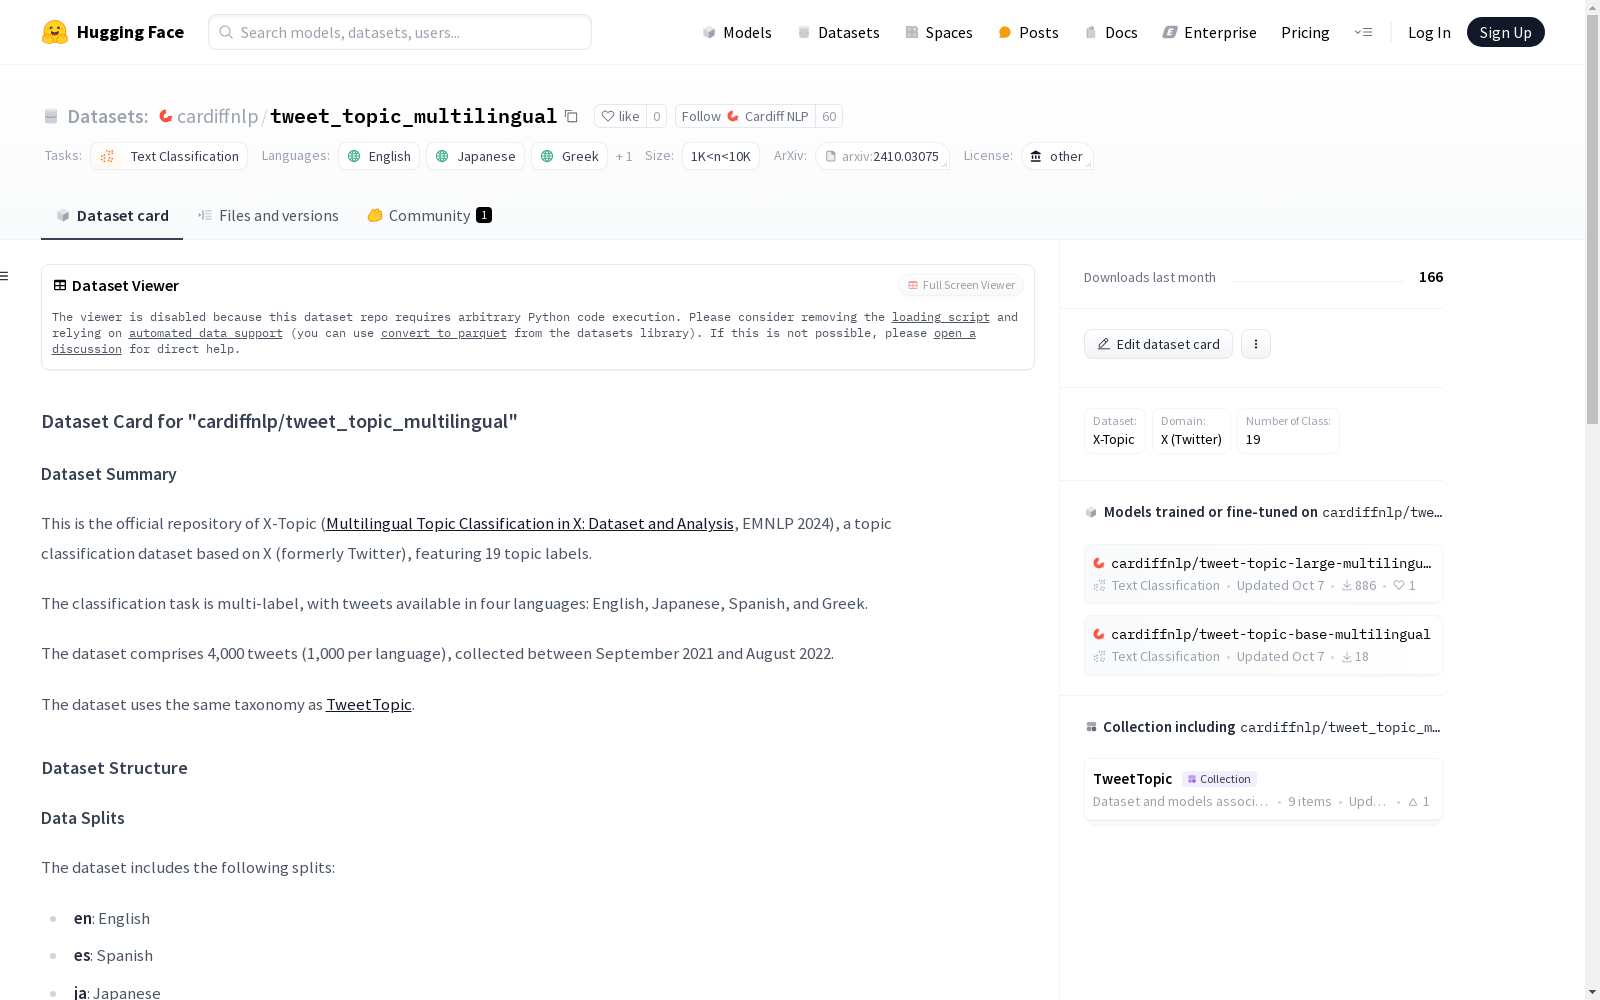This screenshot has width=1600, height=1000.
Task: Open the Spaces nav item
Action: pos(939,32)
